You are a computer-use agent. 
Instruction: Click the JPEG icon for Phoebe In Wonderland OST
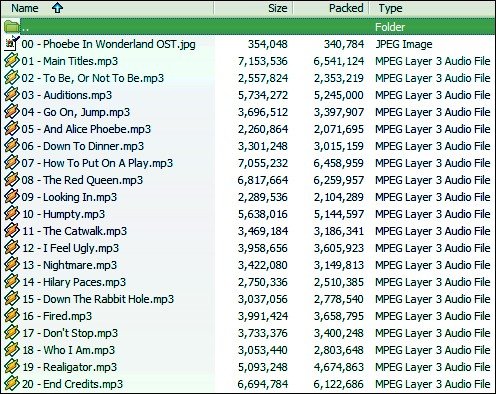[11, 44]
